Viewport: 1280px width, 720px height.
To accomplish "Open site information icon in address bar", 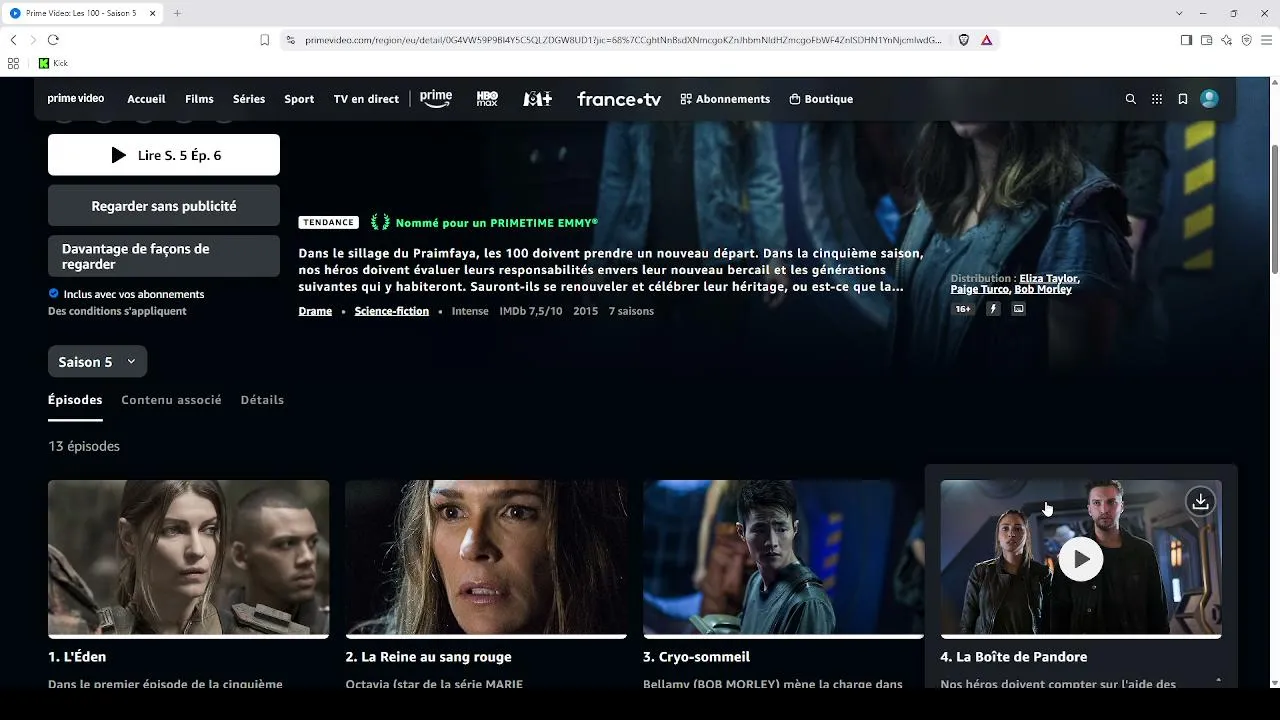I will [x=291, y=40].
